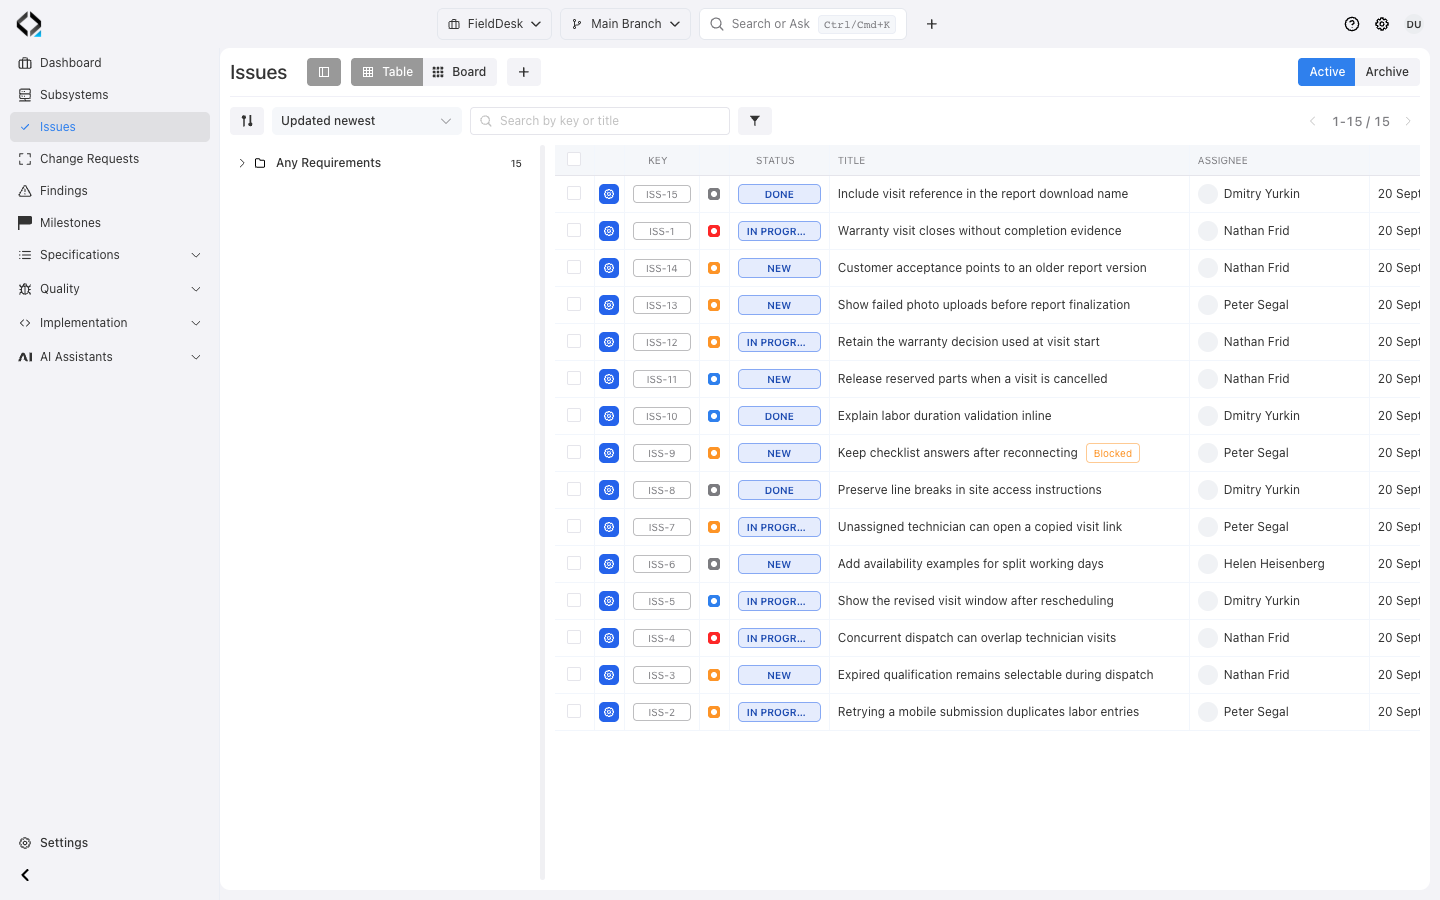
Task: Click the orange priority icon for ISS-14
Action: (x=714, y=268)
